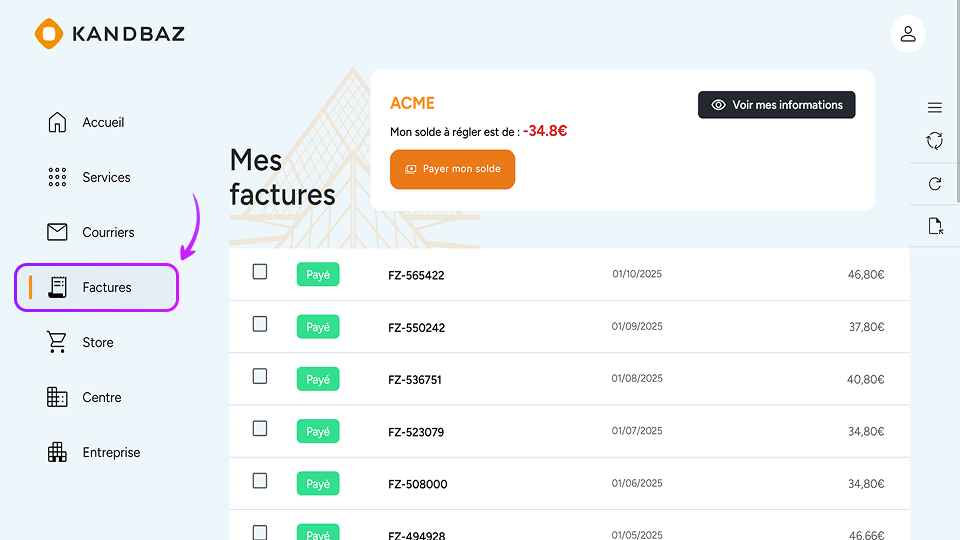Select the checkbox for invoice FZ-550242

[260, 324]
